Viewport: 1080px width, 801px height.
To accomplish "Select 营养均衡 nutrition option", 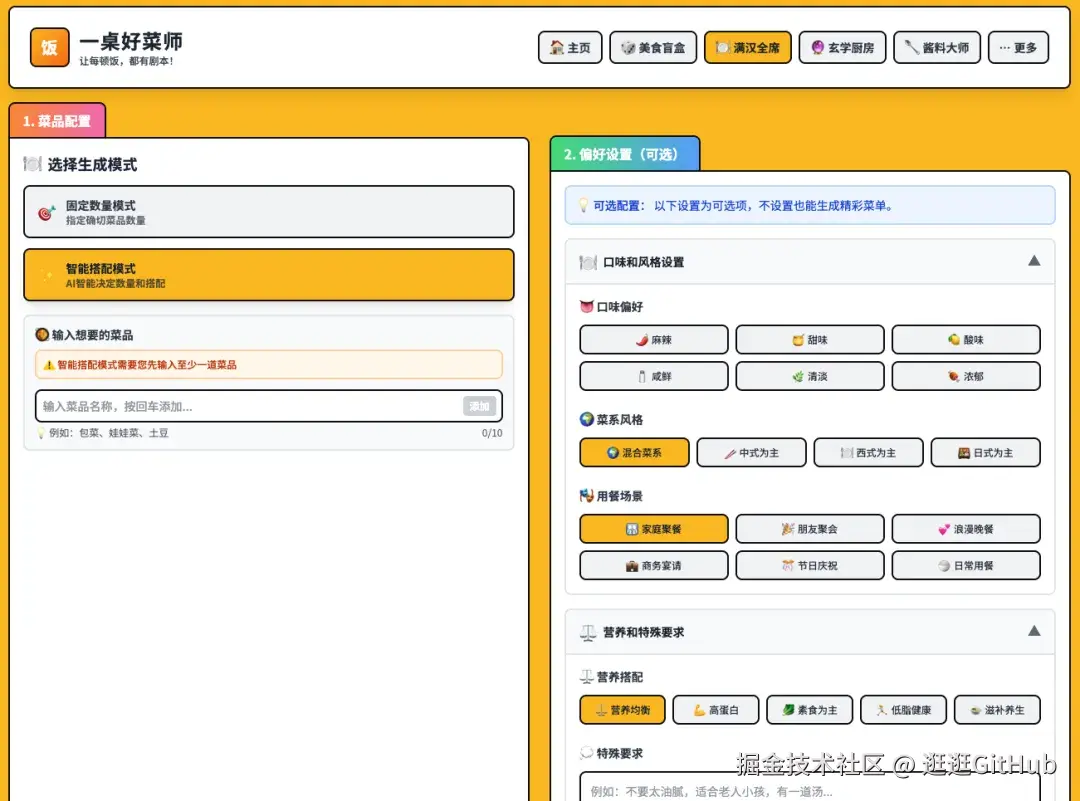I will 623,709.
